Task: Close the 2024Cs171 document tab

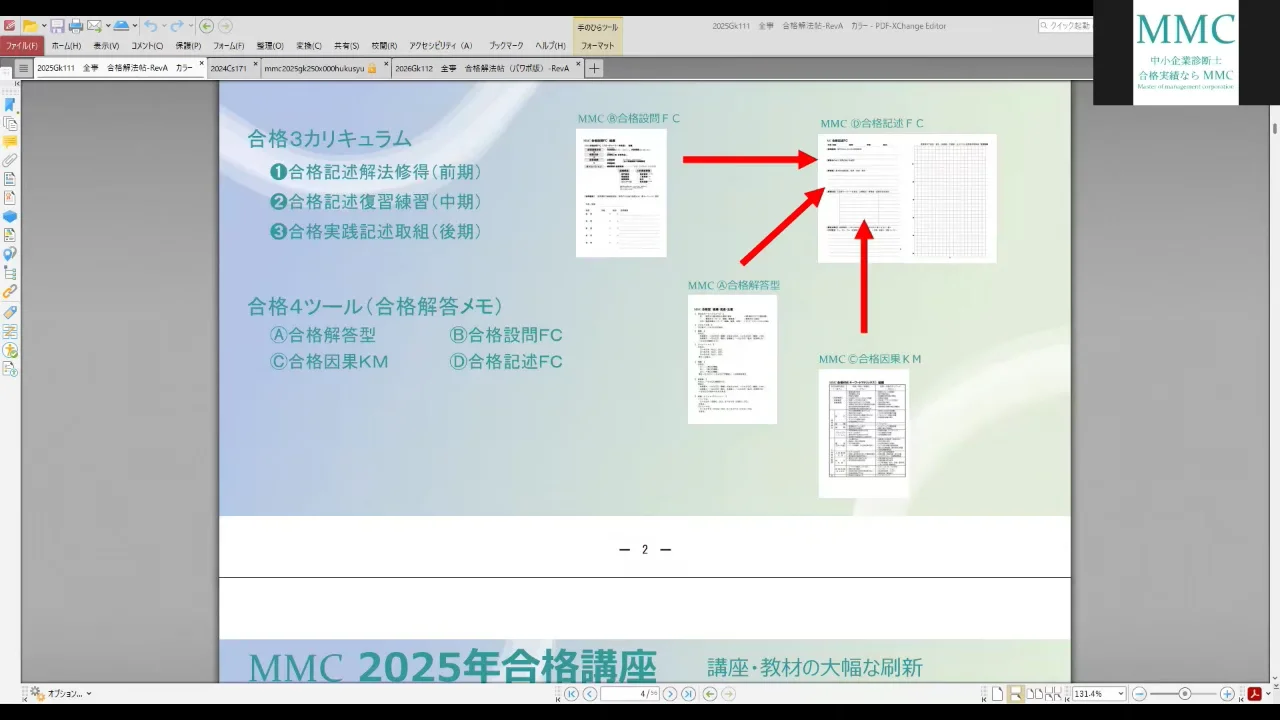Action: pyautogui.click(x=255, y=64)
